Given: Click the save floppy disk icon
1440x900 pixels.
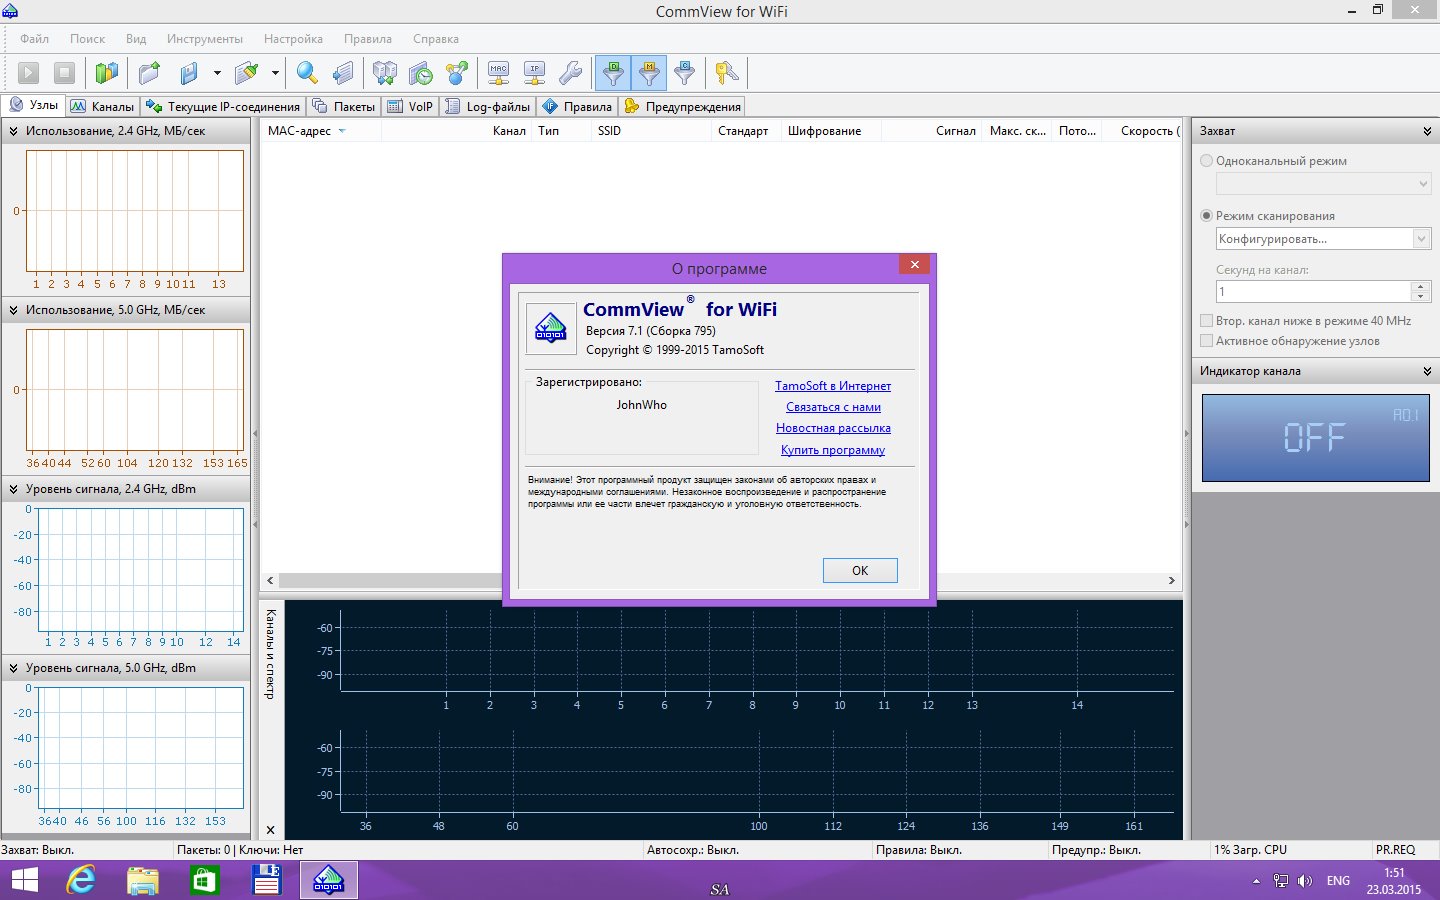Looking at the screenshot, I should 189,73.
